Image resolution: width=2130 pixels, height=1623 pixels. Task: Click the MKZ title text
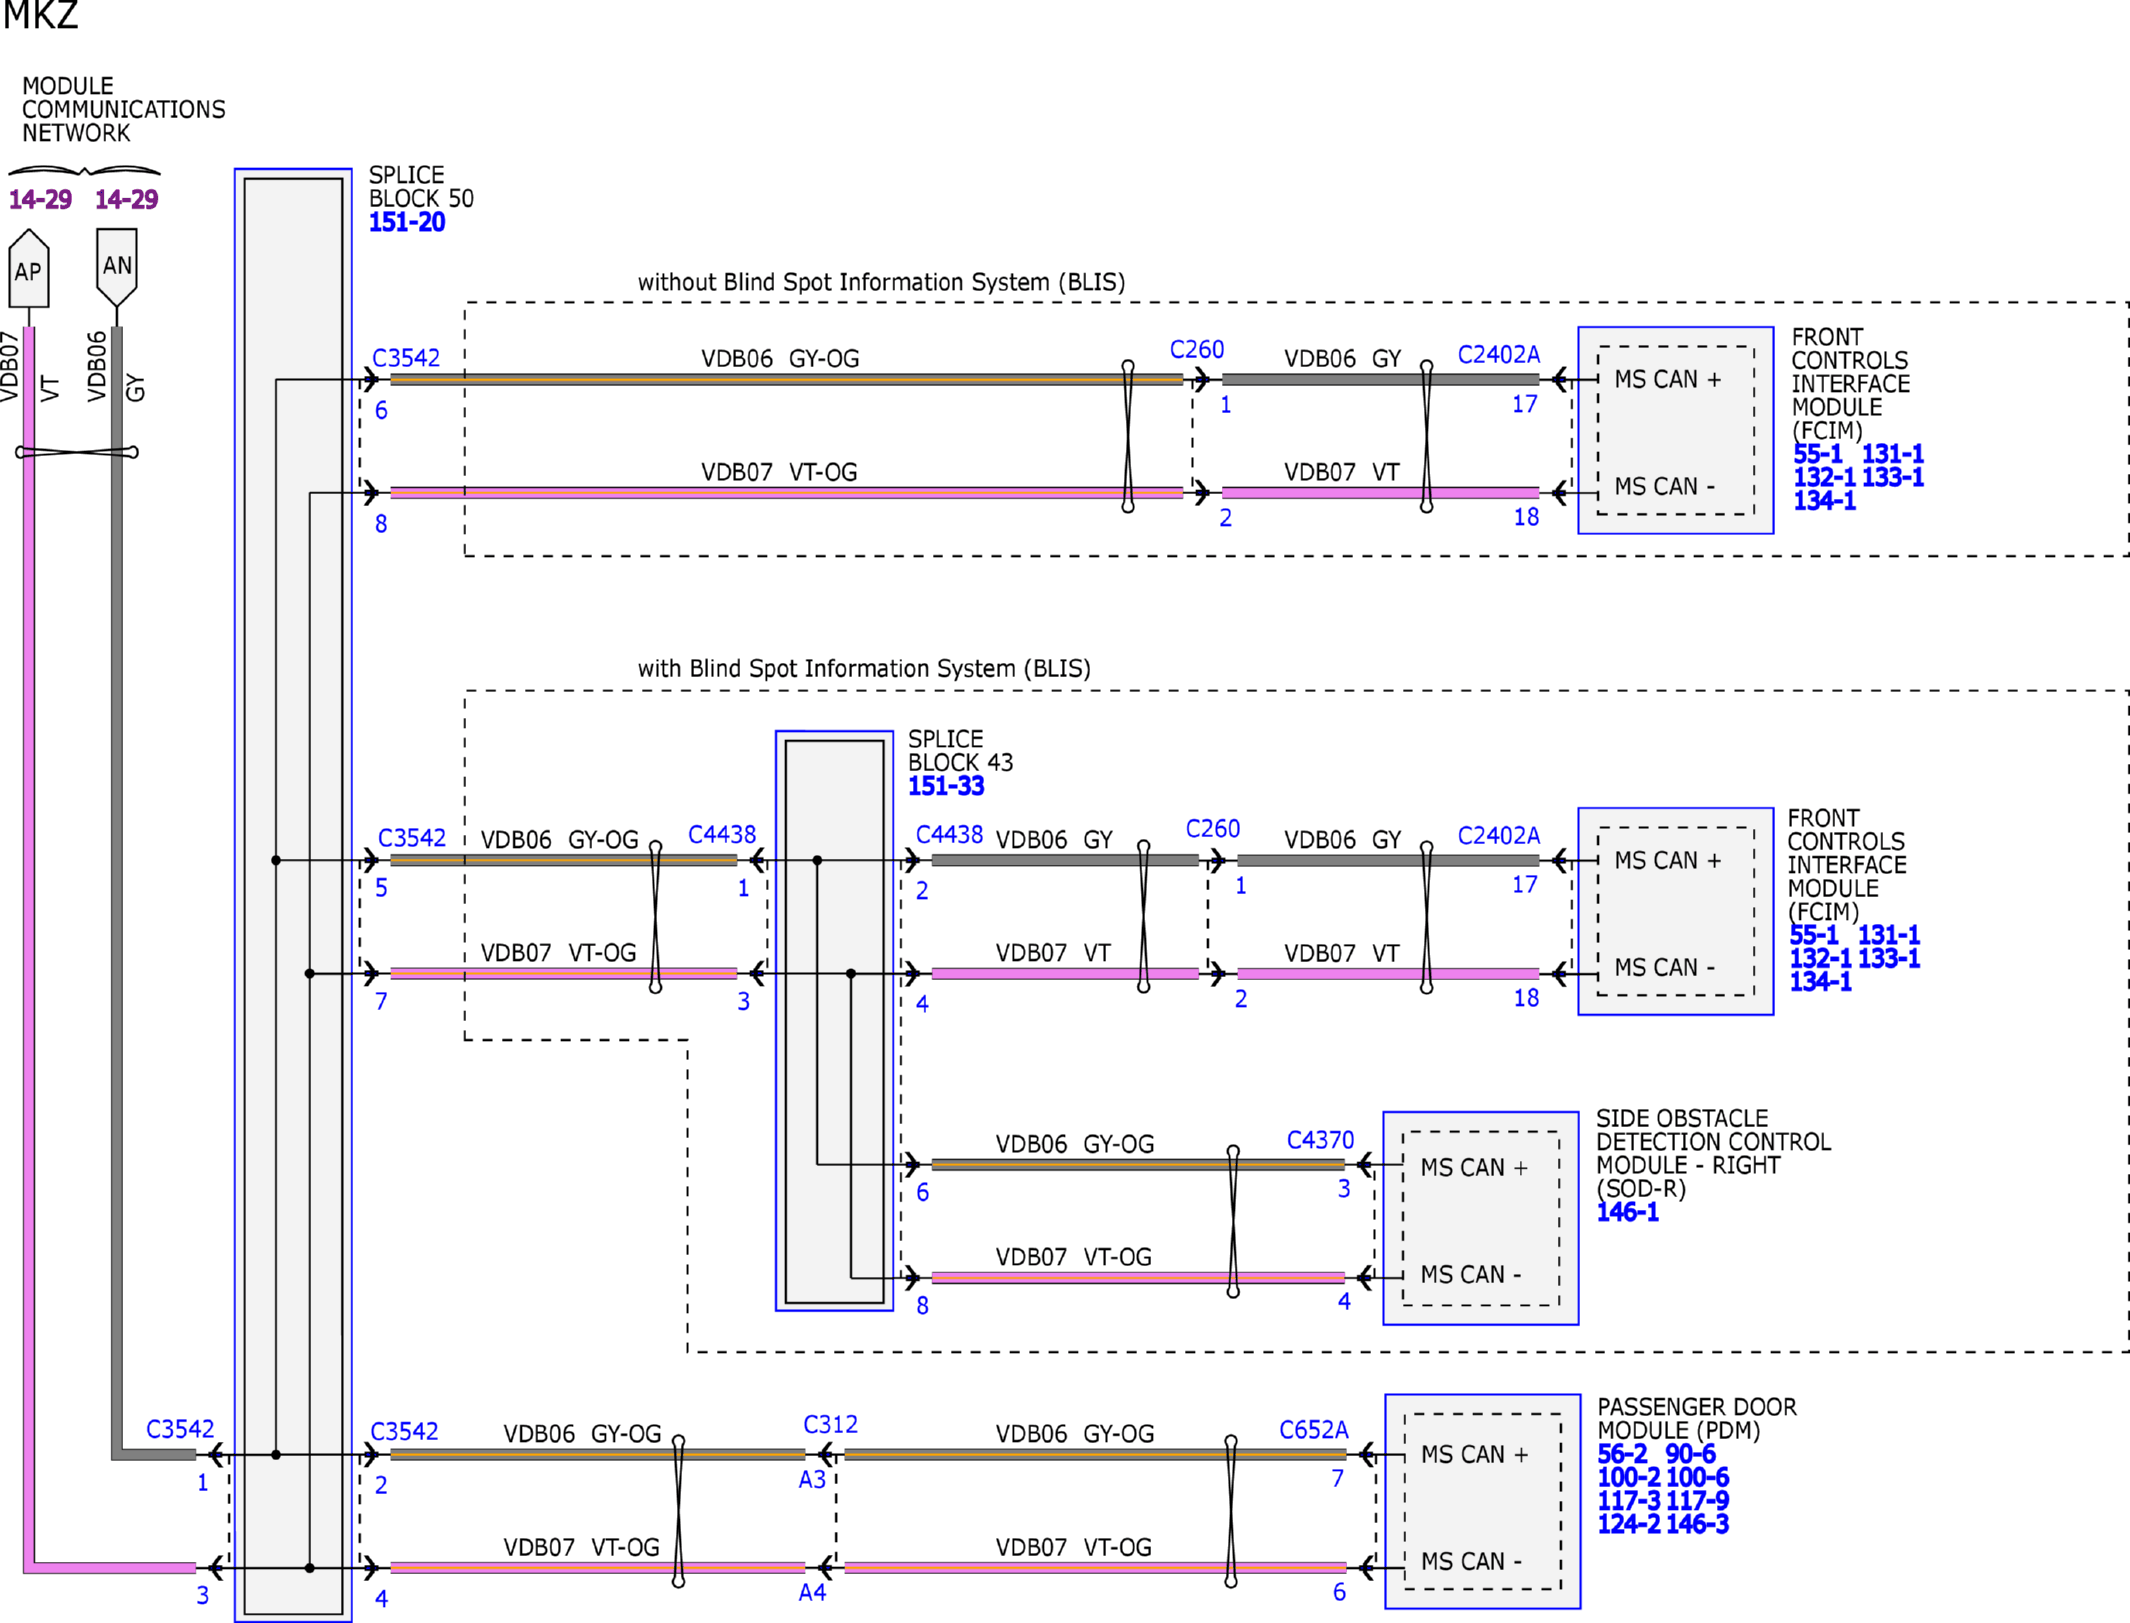pos(40,15)
